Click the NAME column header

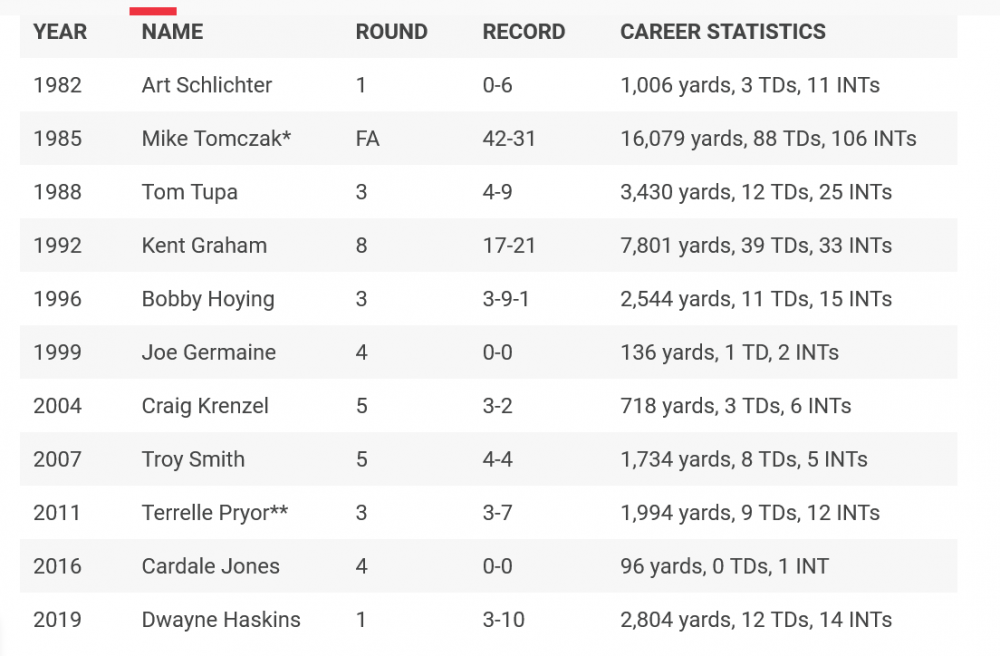tap(172, 32)
